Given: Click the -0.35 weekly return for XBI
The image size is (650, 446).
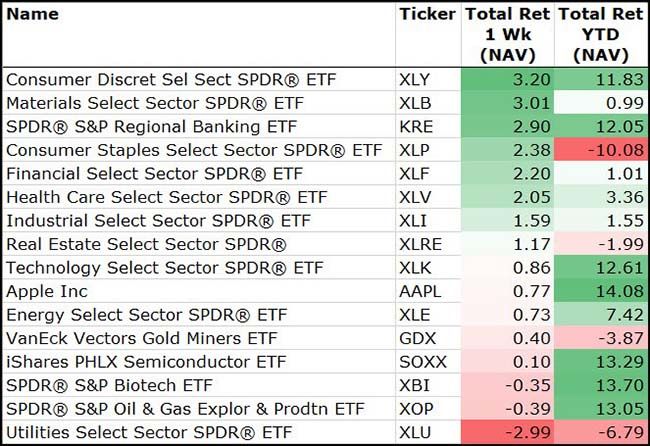Looking at the screenshot, I should tap(506, 386).
